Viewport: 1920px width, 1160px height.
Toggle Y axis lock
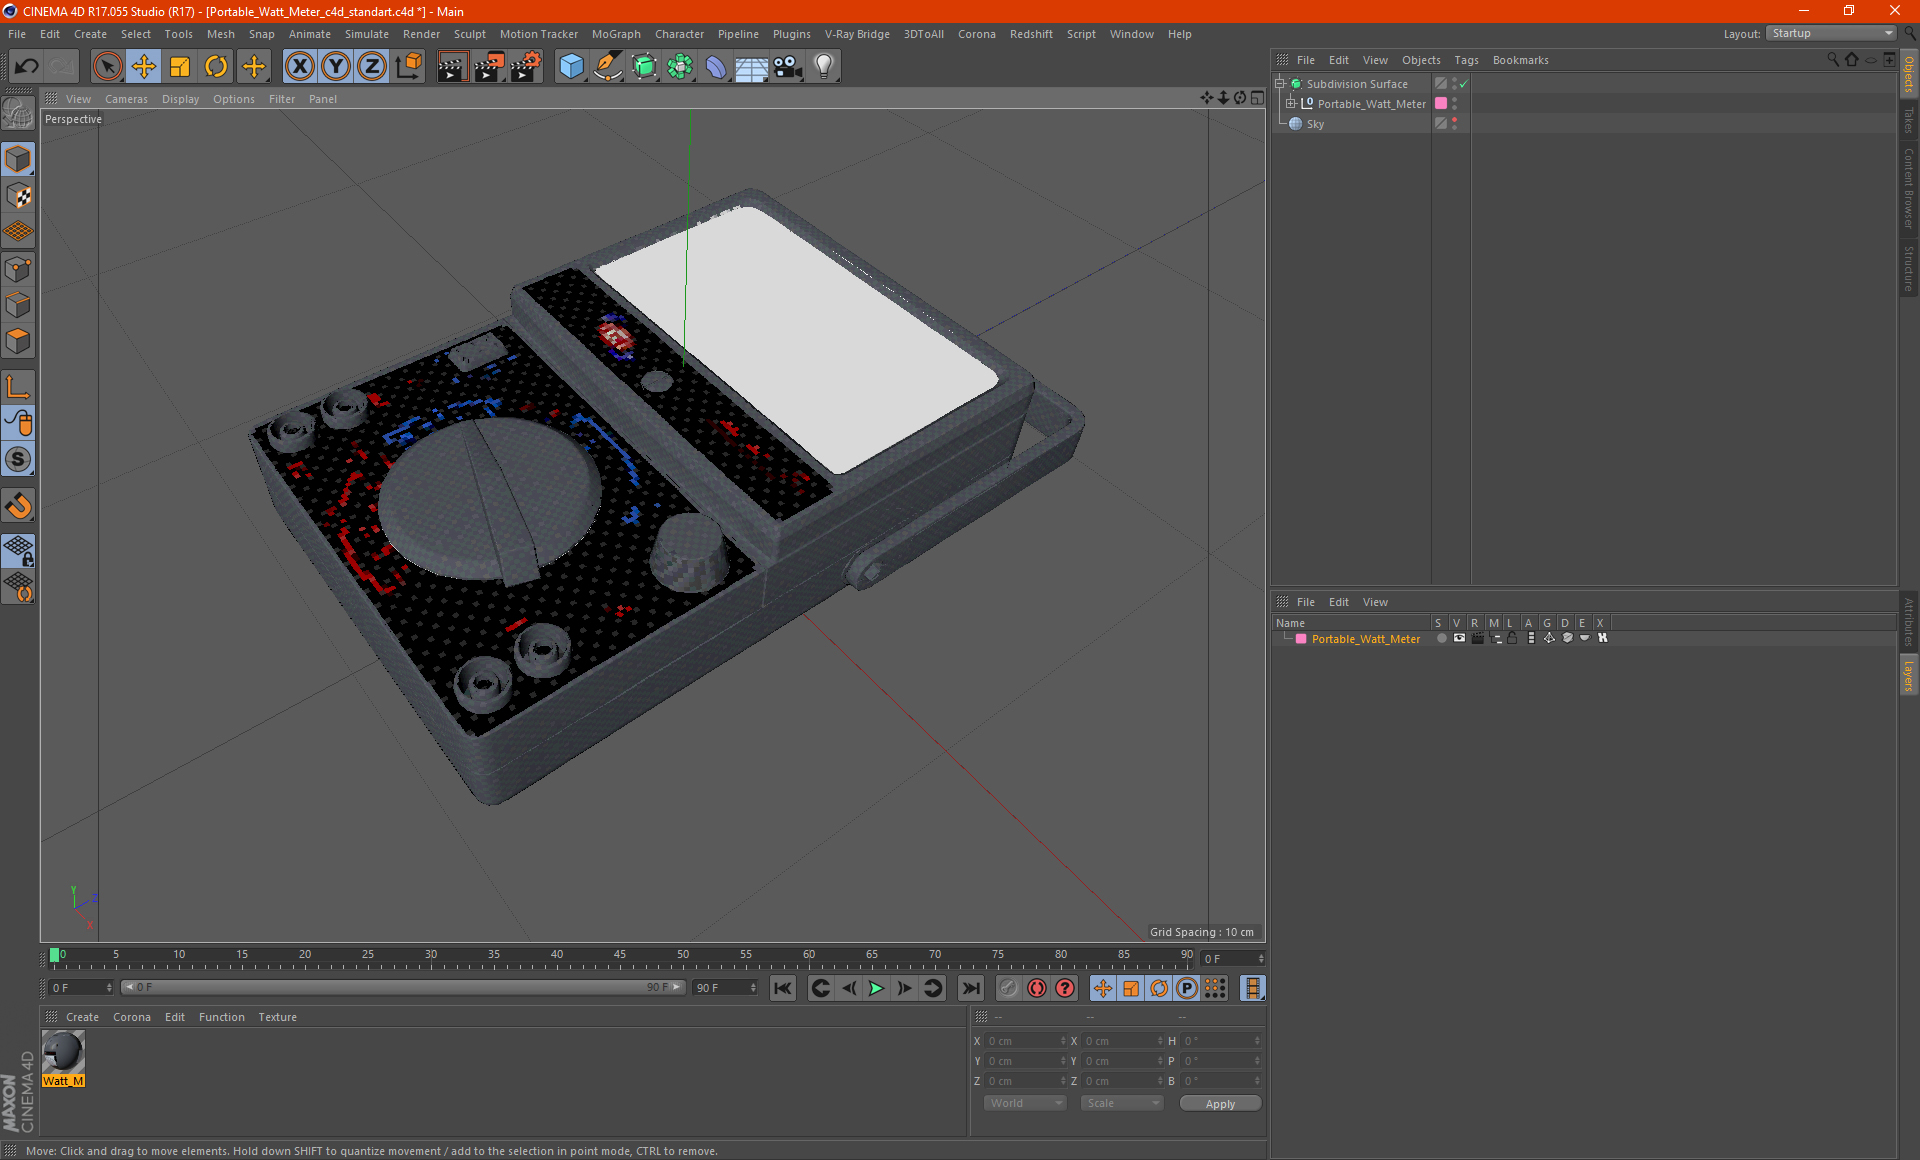click(336, 67)
